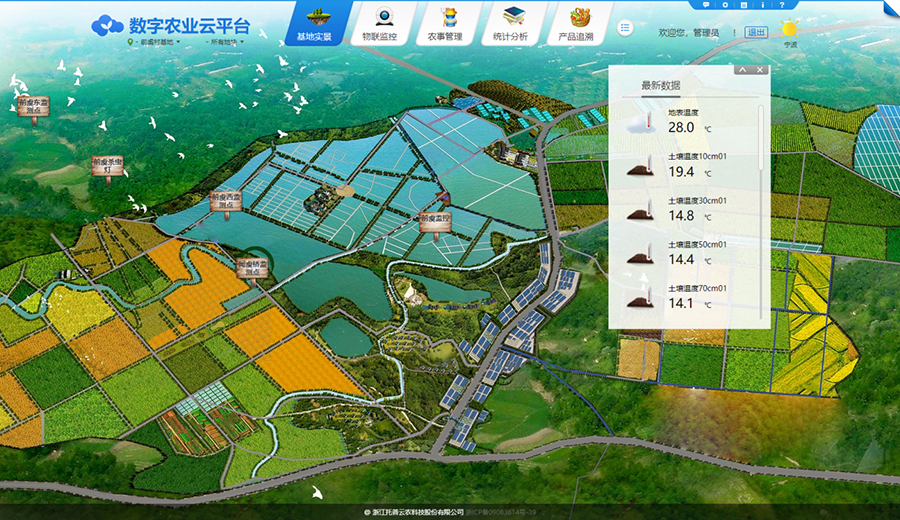This screenshot has height=520, width=900.
Task: Open the message bubble icon in top bar
Action: point(705,5)
